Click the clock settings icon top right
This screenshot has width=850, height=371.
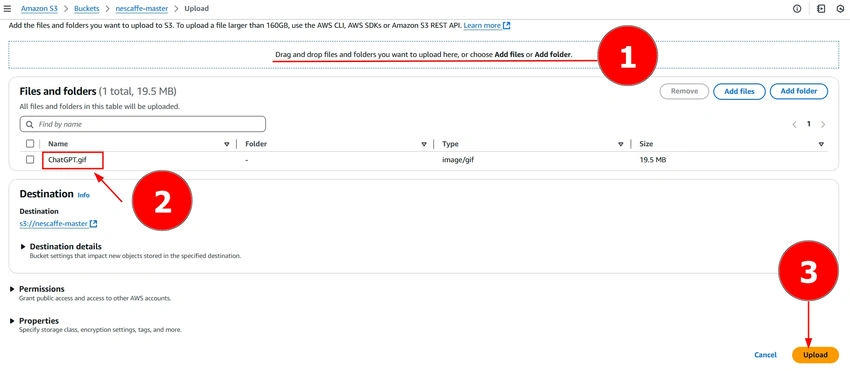tap(841, 9)
